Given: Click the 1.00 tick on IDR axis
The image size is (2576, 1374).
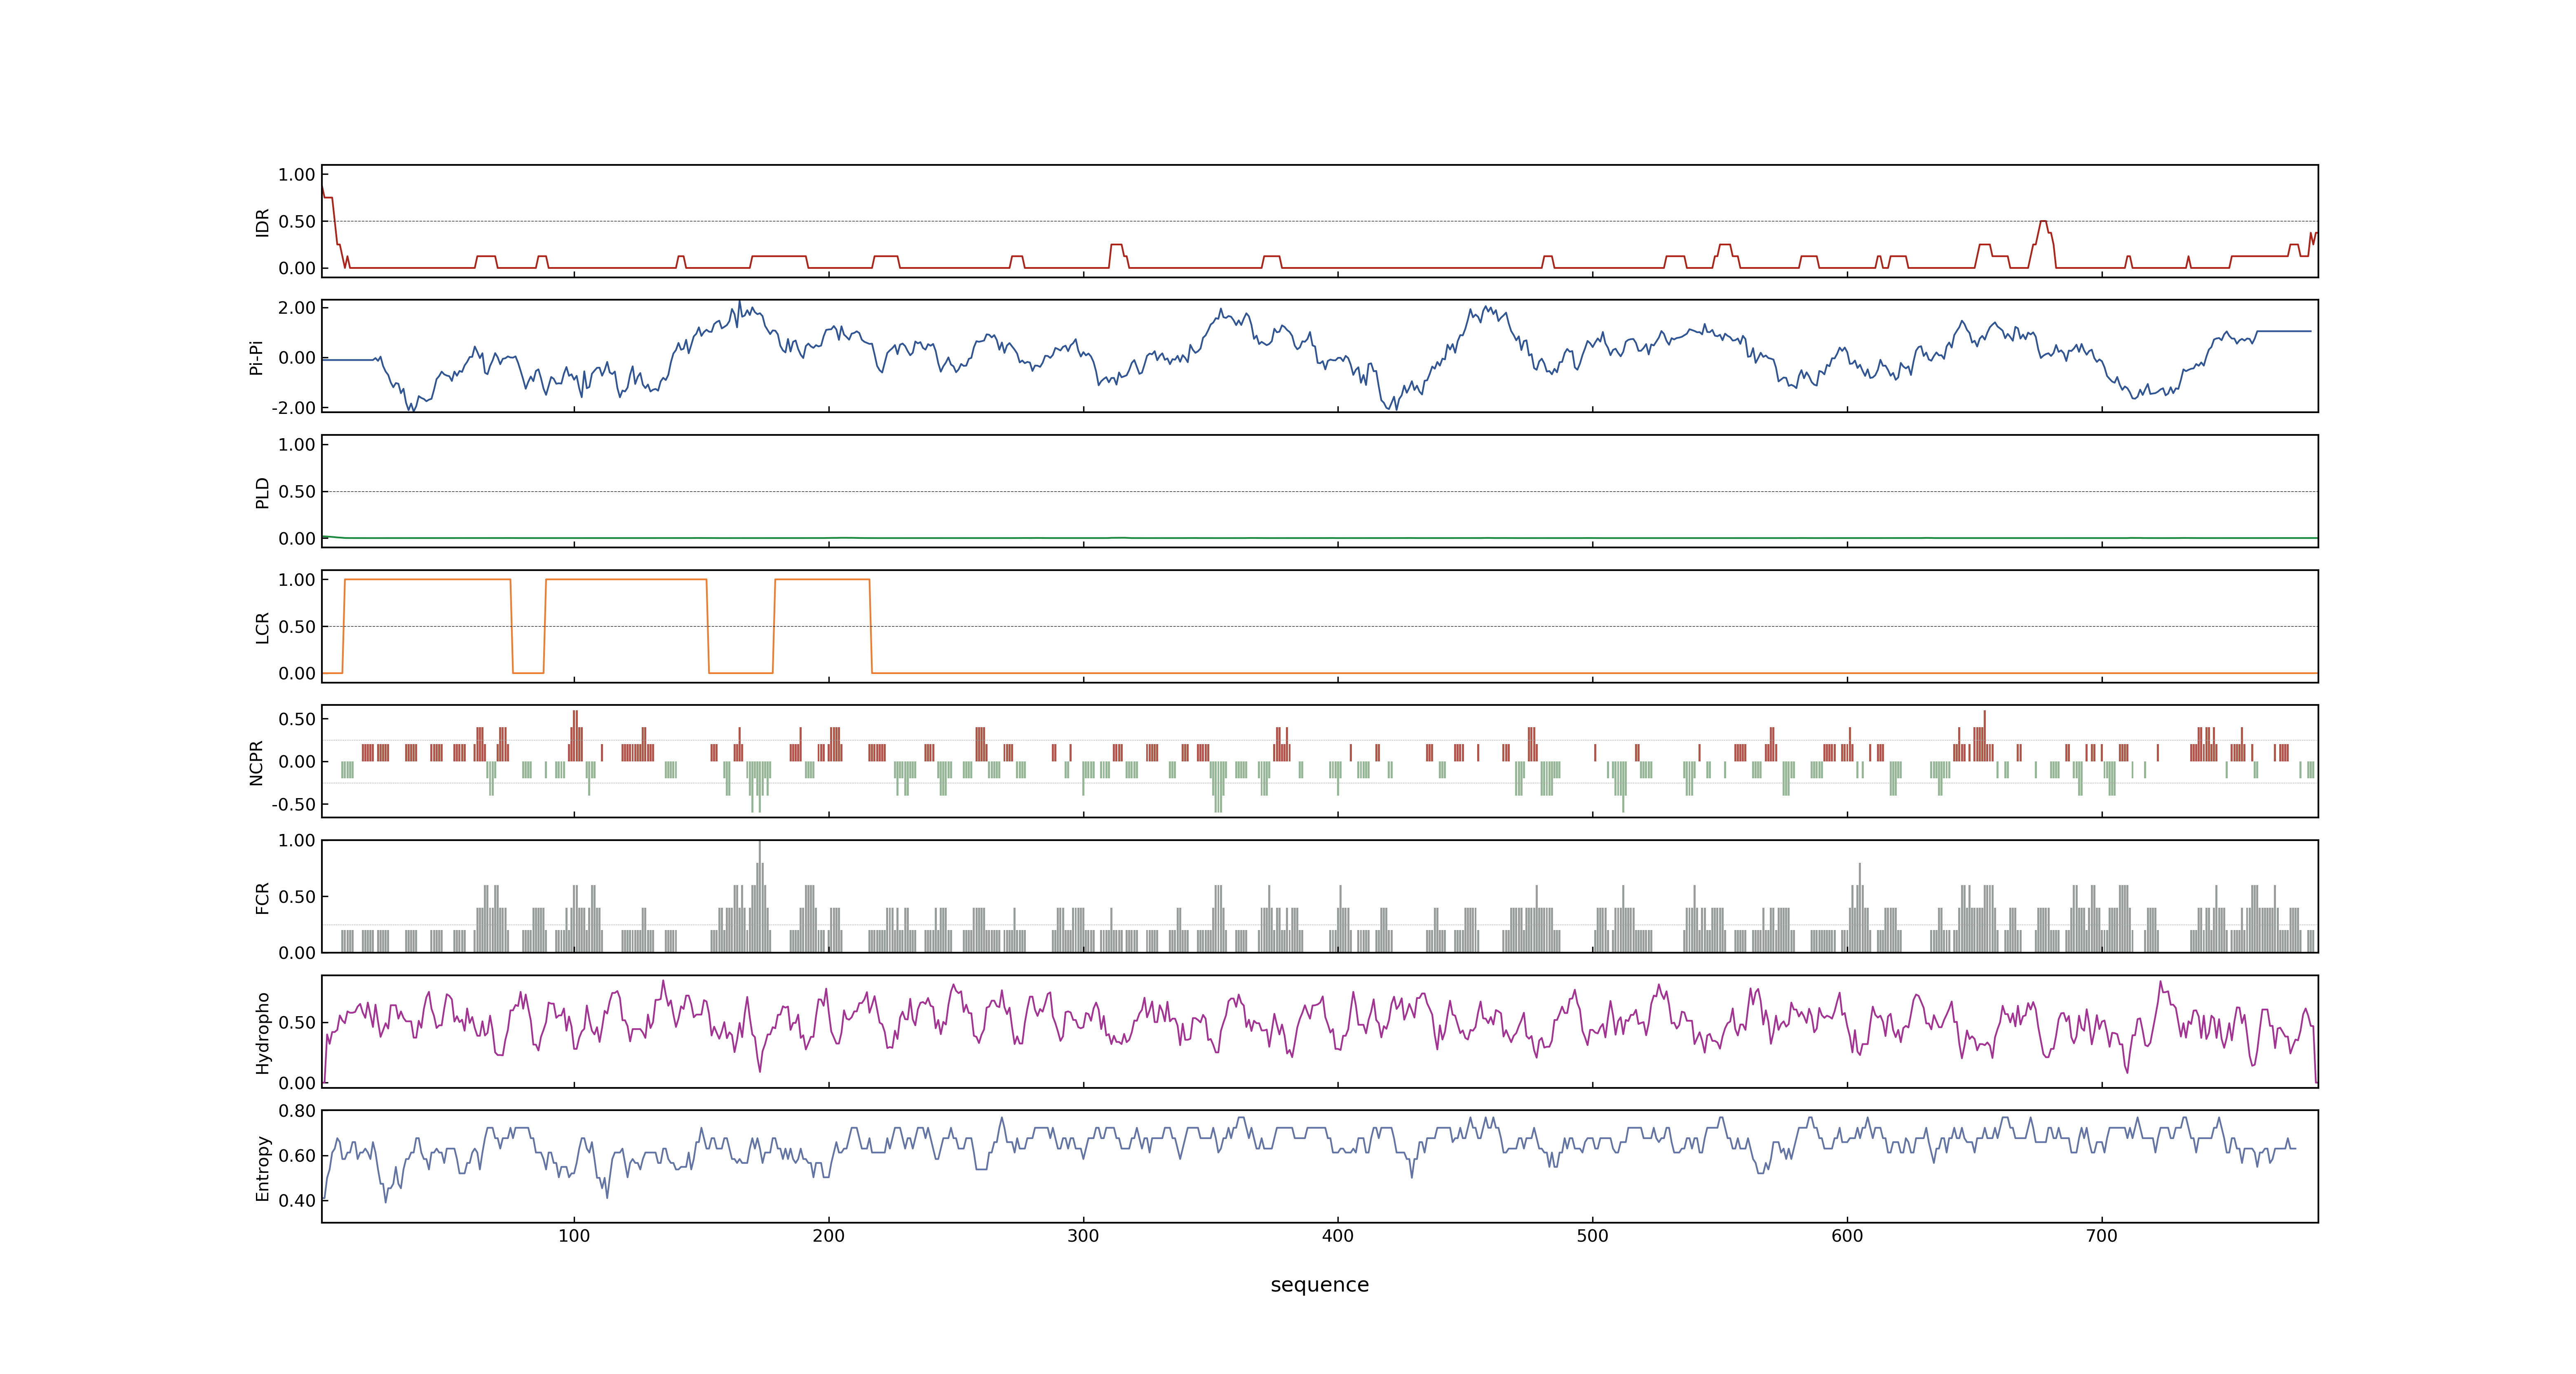Looking at the screenshot, I should tap(297, 175).
